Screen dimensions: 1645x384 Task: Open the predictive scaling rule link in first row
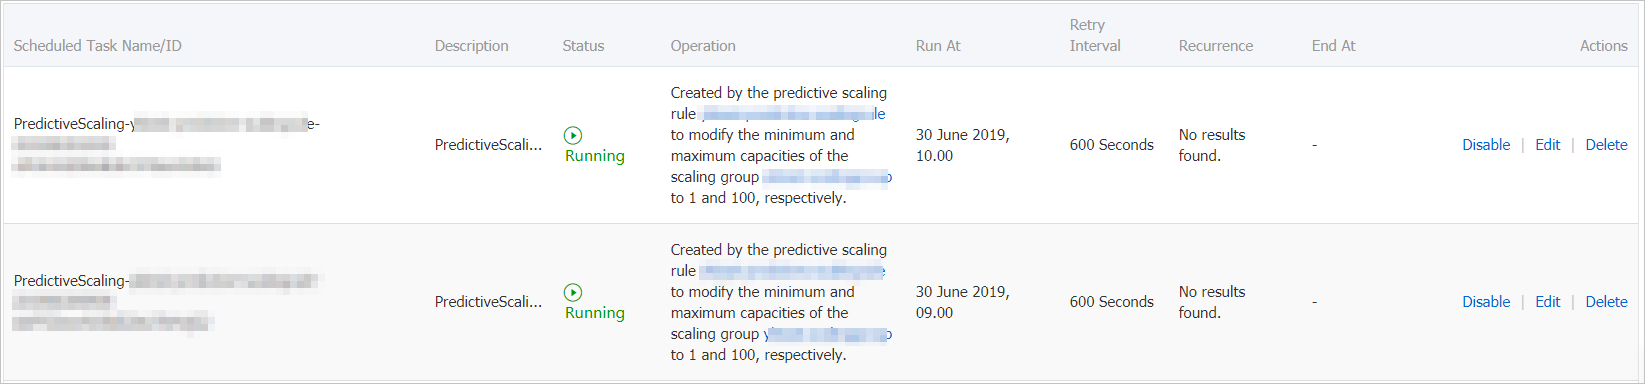click(x=793, y=114)
